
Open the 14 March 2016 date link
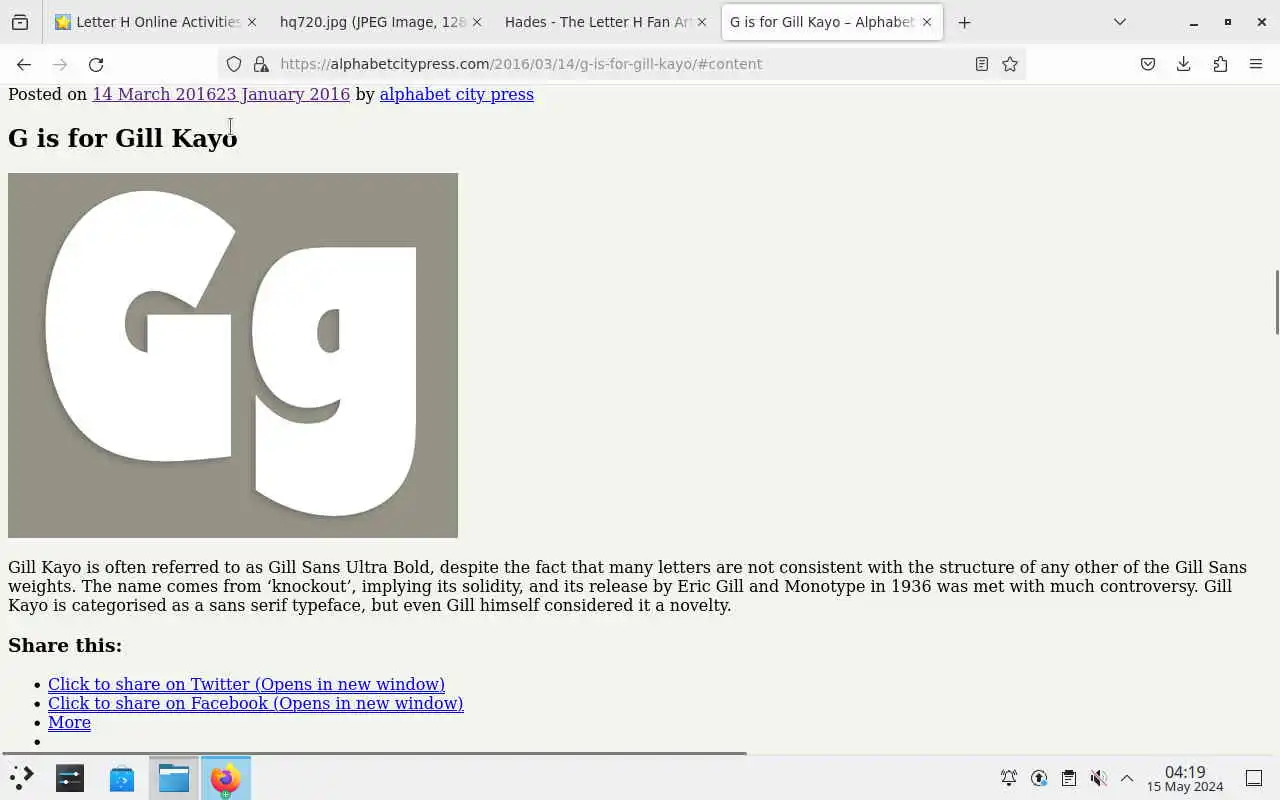pos(221,94)
